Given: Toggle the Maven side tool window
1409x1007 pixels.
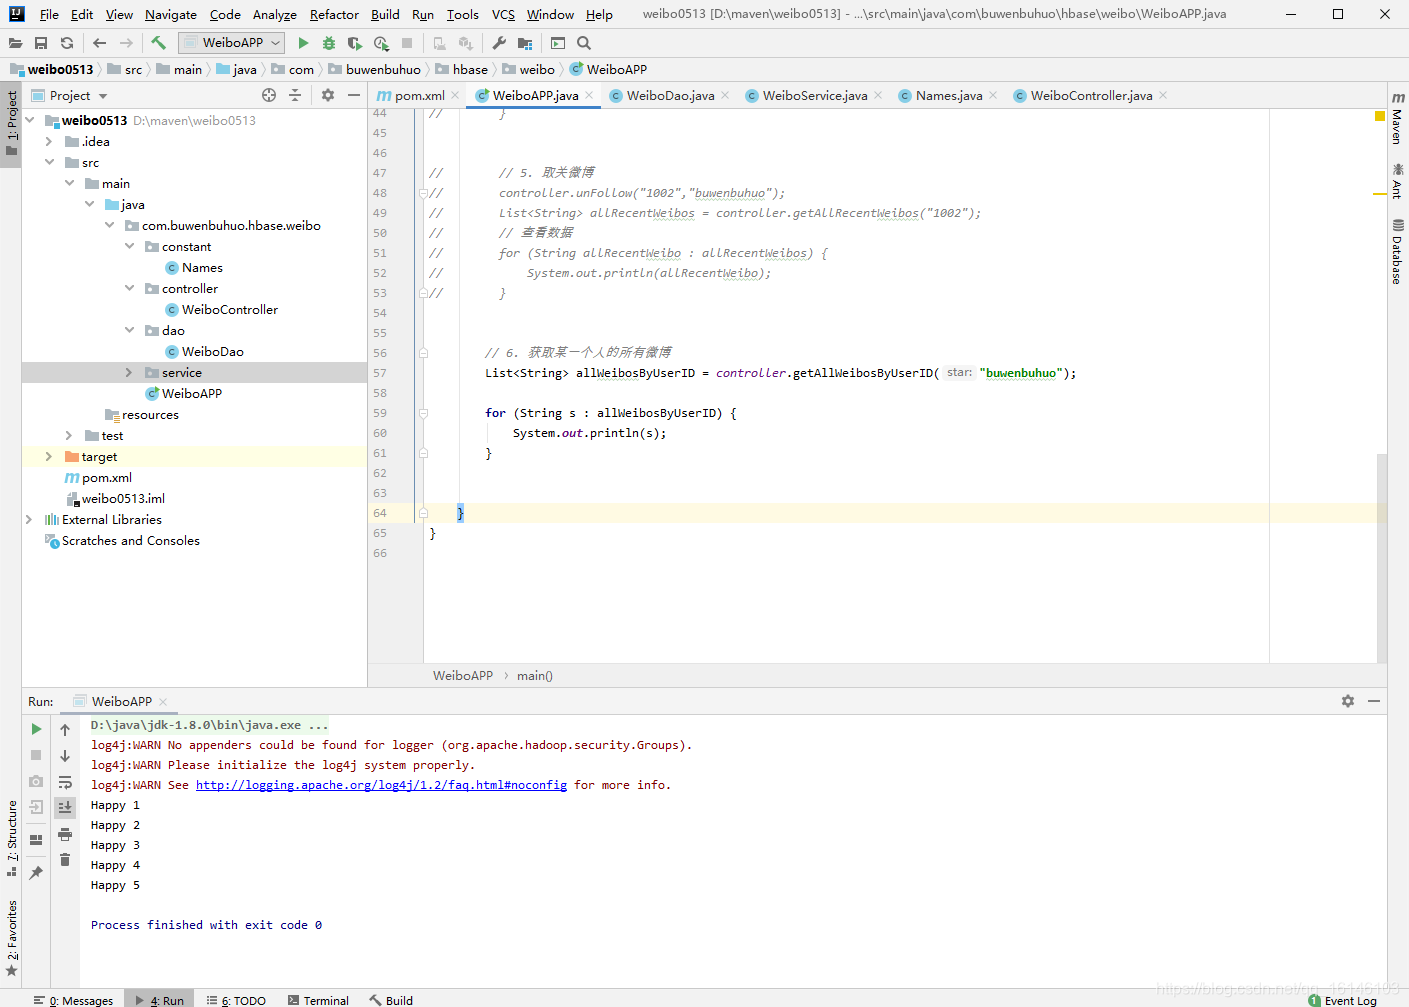Looking at the screenshot, I should 1398,118.
